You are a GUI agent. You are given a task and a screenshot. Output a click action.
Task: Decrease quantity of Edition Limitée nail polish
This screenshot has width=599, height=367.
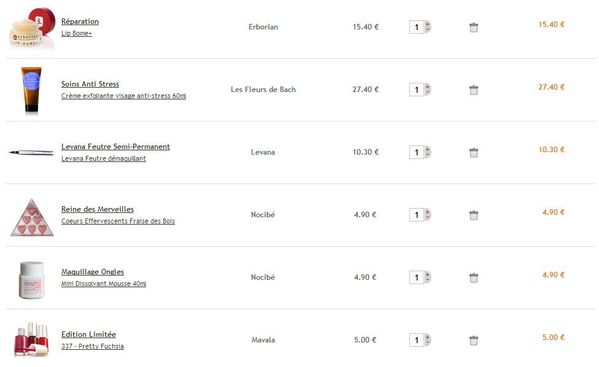click(427, 343)
